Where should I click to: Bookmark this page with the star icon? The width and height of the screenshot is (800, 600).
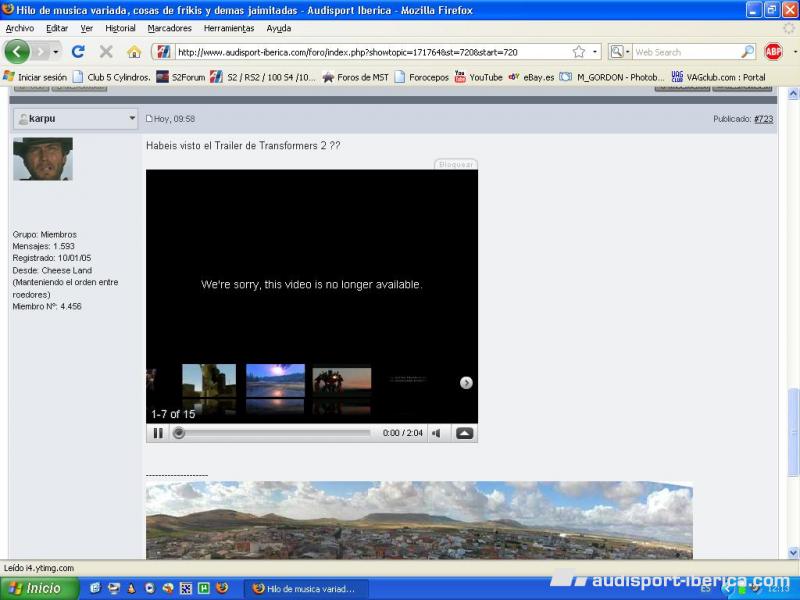point(579,52)
